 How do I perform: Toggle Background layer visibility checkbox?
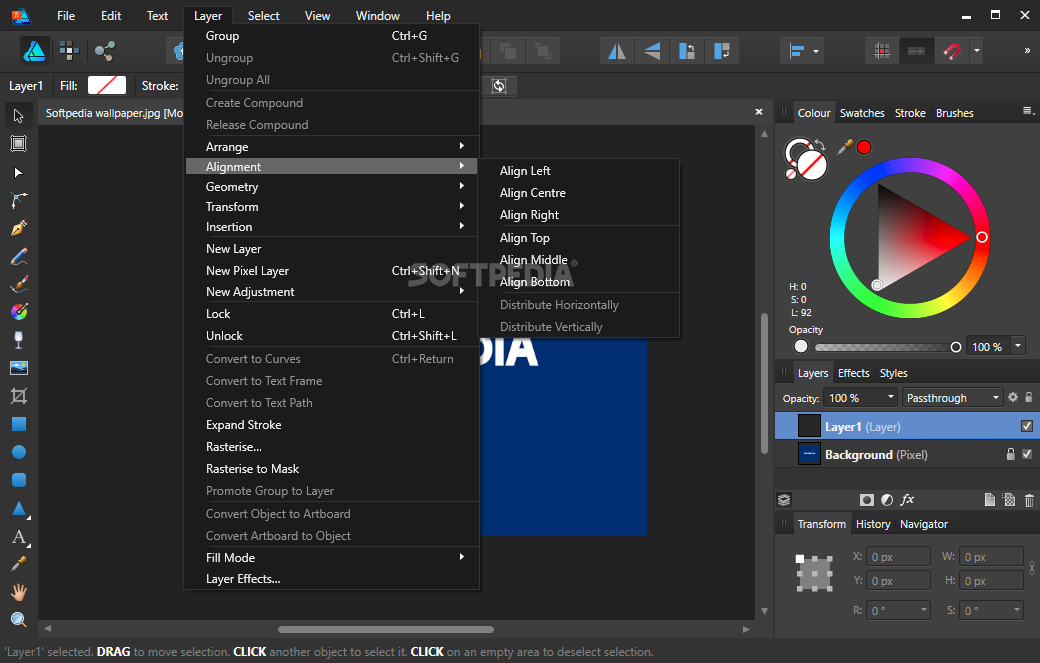pyautogui.click(x=1027, y=454)
